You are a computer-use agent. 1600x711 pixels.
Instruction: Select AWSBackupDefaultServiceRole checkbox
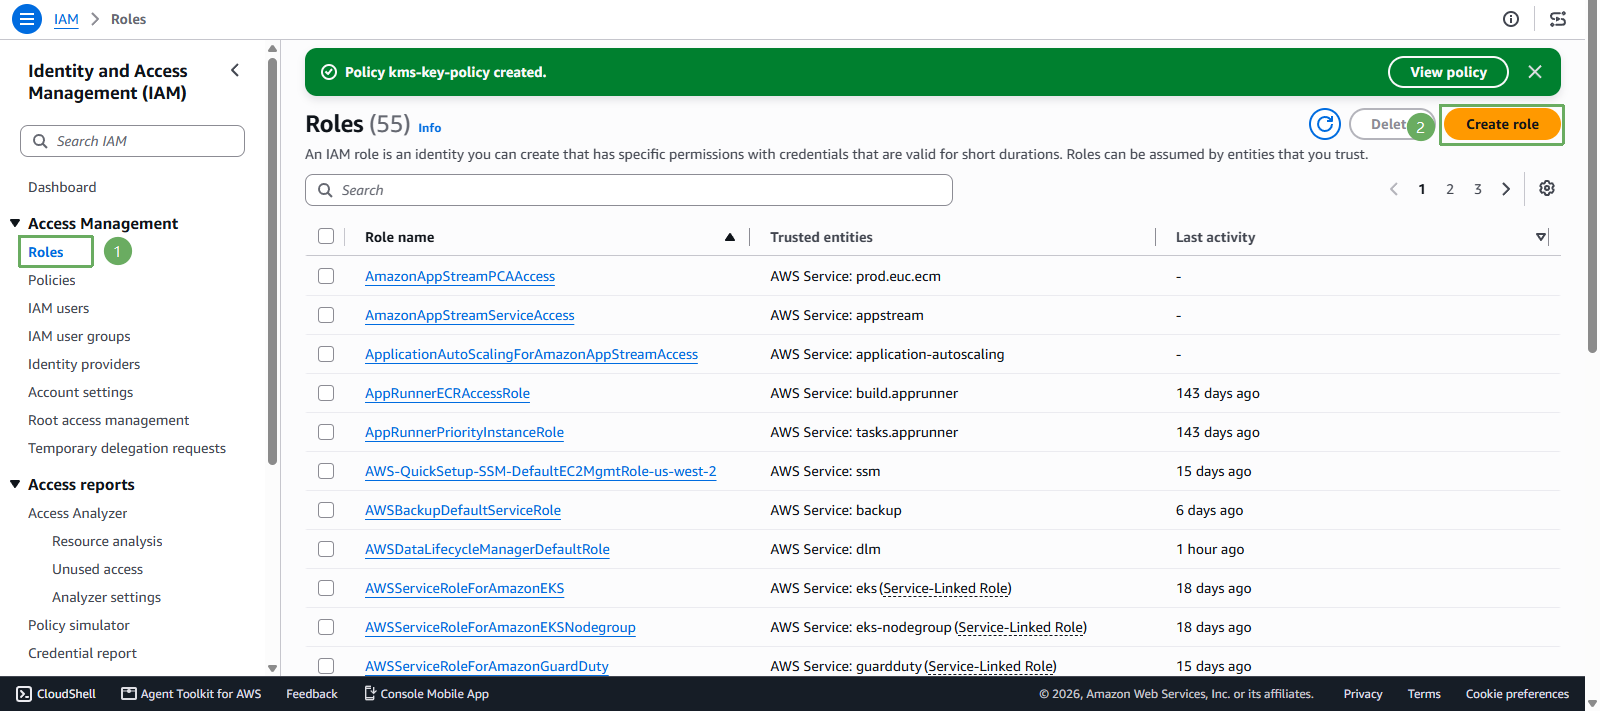point(326,510)
